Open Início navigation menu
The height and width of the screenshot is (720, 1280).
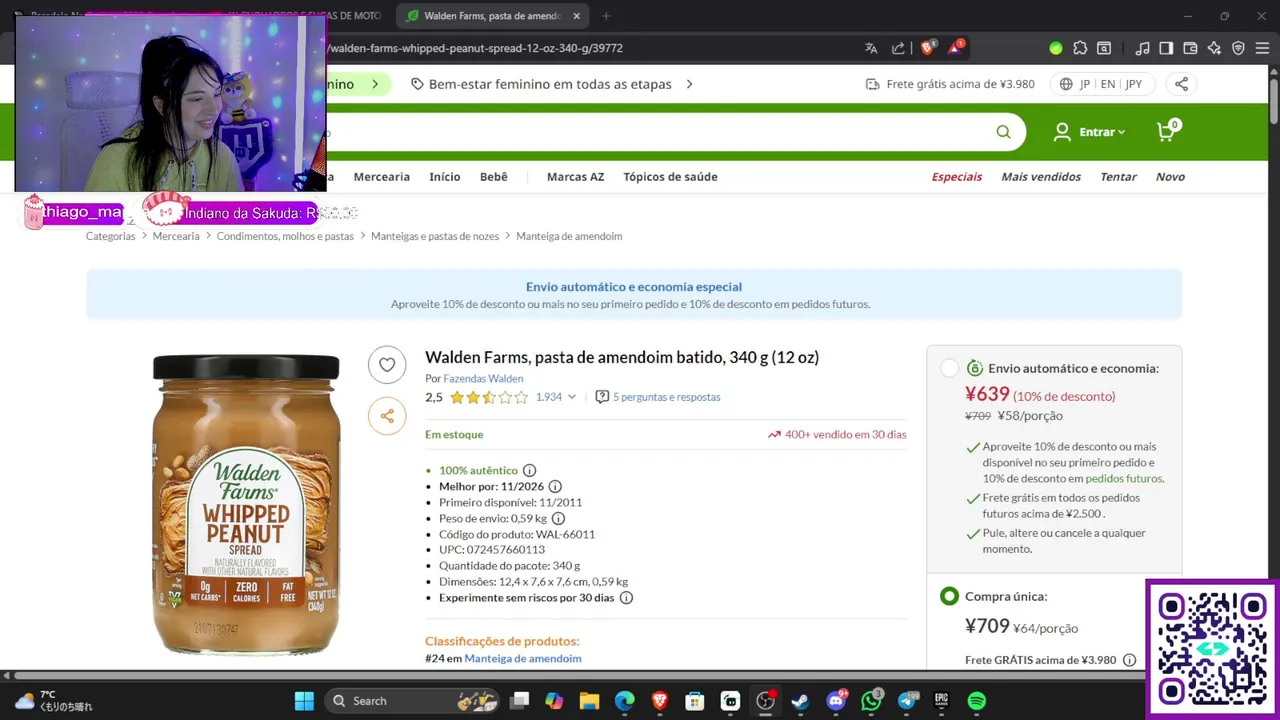pos(445,177)
